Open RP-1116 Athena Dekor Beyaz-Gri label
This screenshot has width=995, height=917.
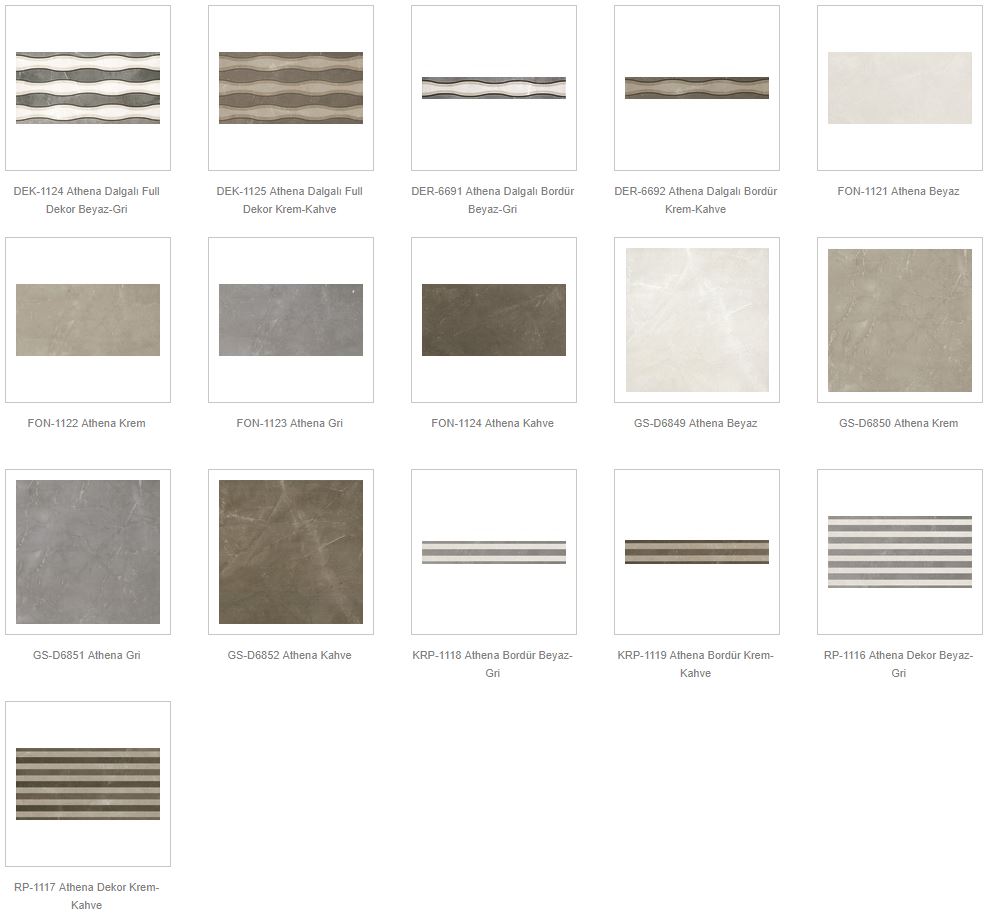899,664
